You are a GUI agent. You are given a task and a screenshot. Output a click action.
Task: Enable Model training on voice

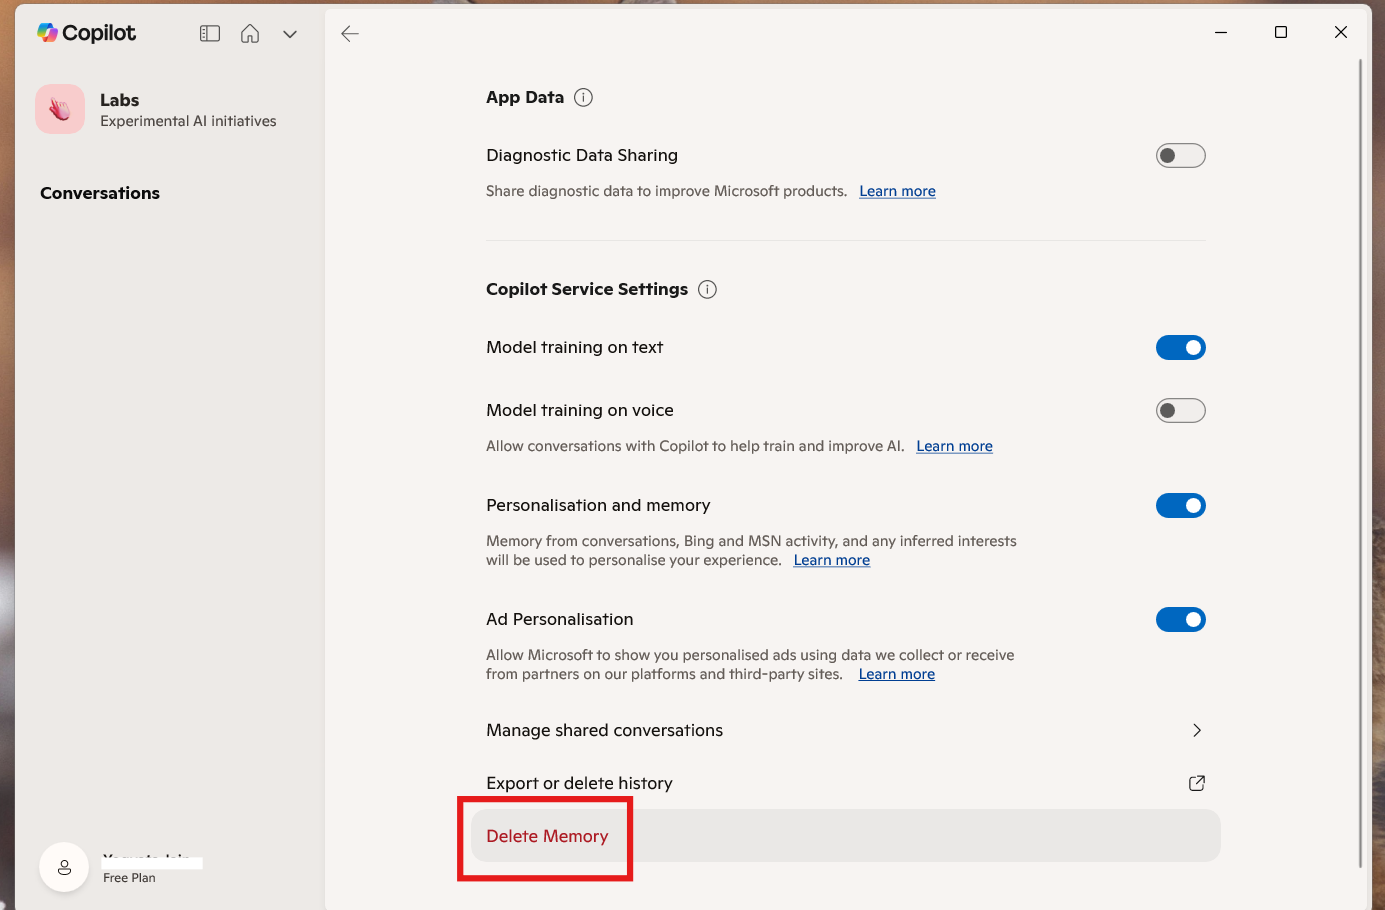pos(1181,410)
